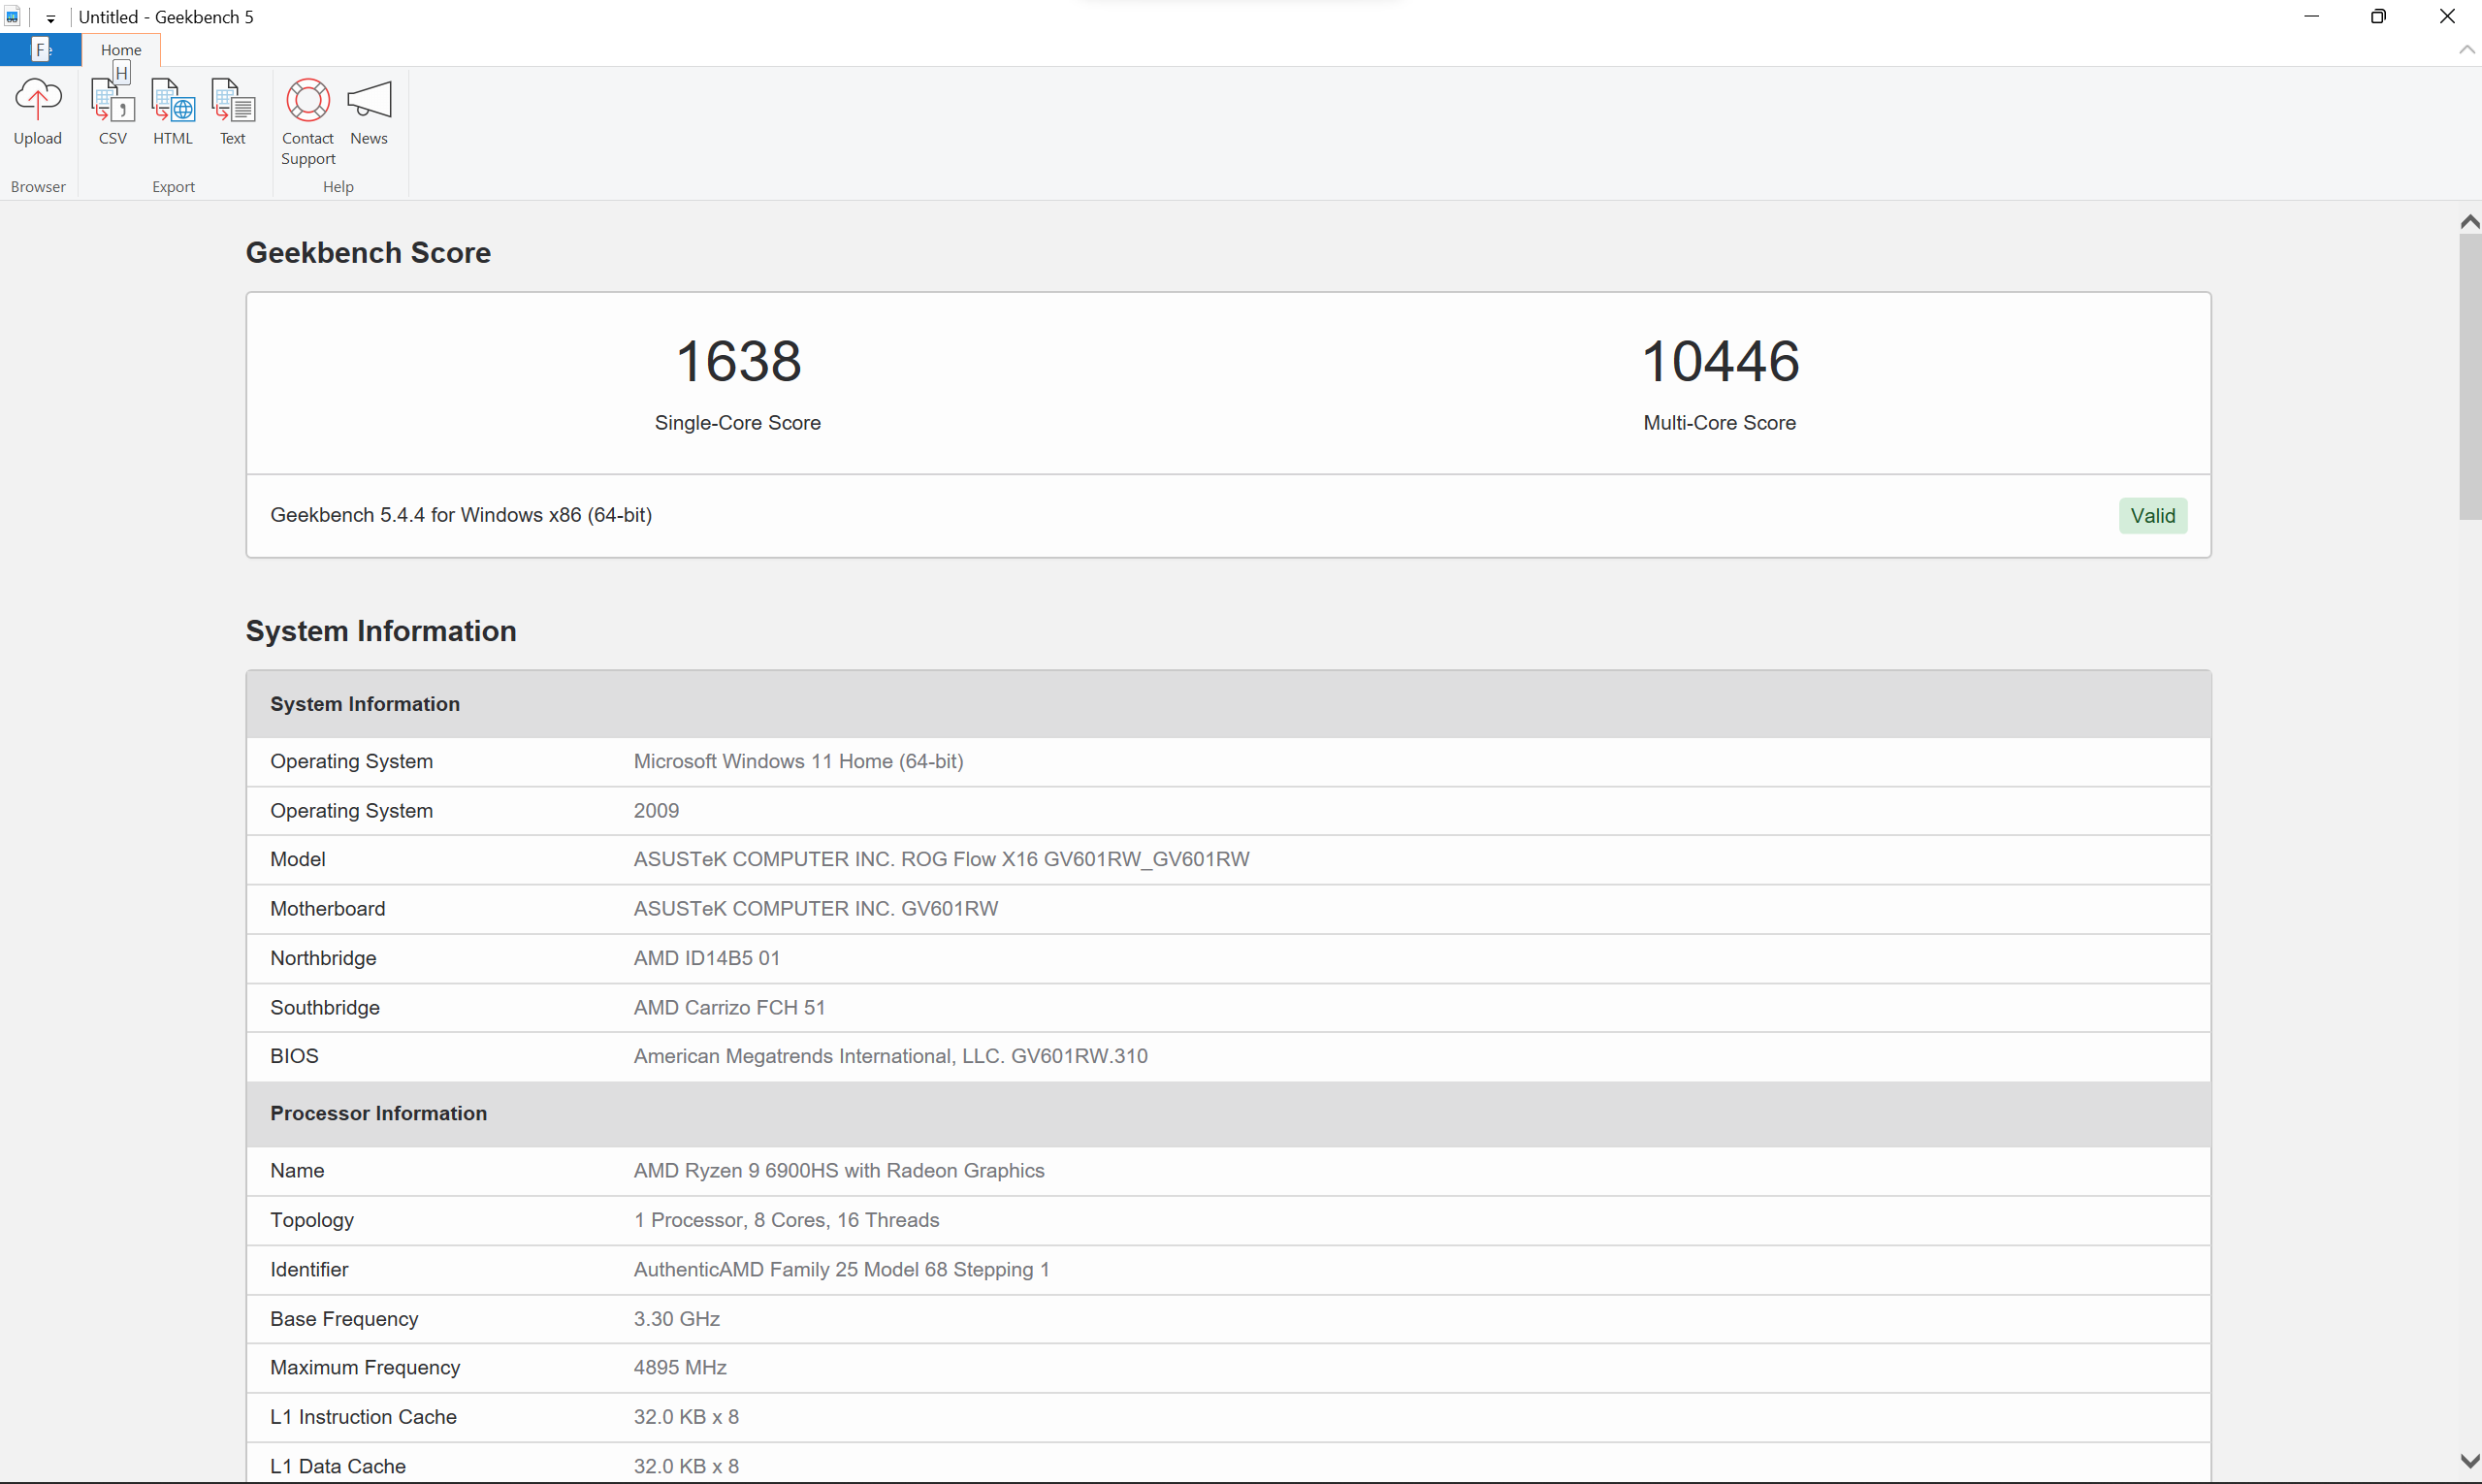The height and width of the screenshot is (1484, 2482).
Task: Click the 4895 MHz maximum frequency
Action: click(x=680, y=1368)
